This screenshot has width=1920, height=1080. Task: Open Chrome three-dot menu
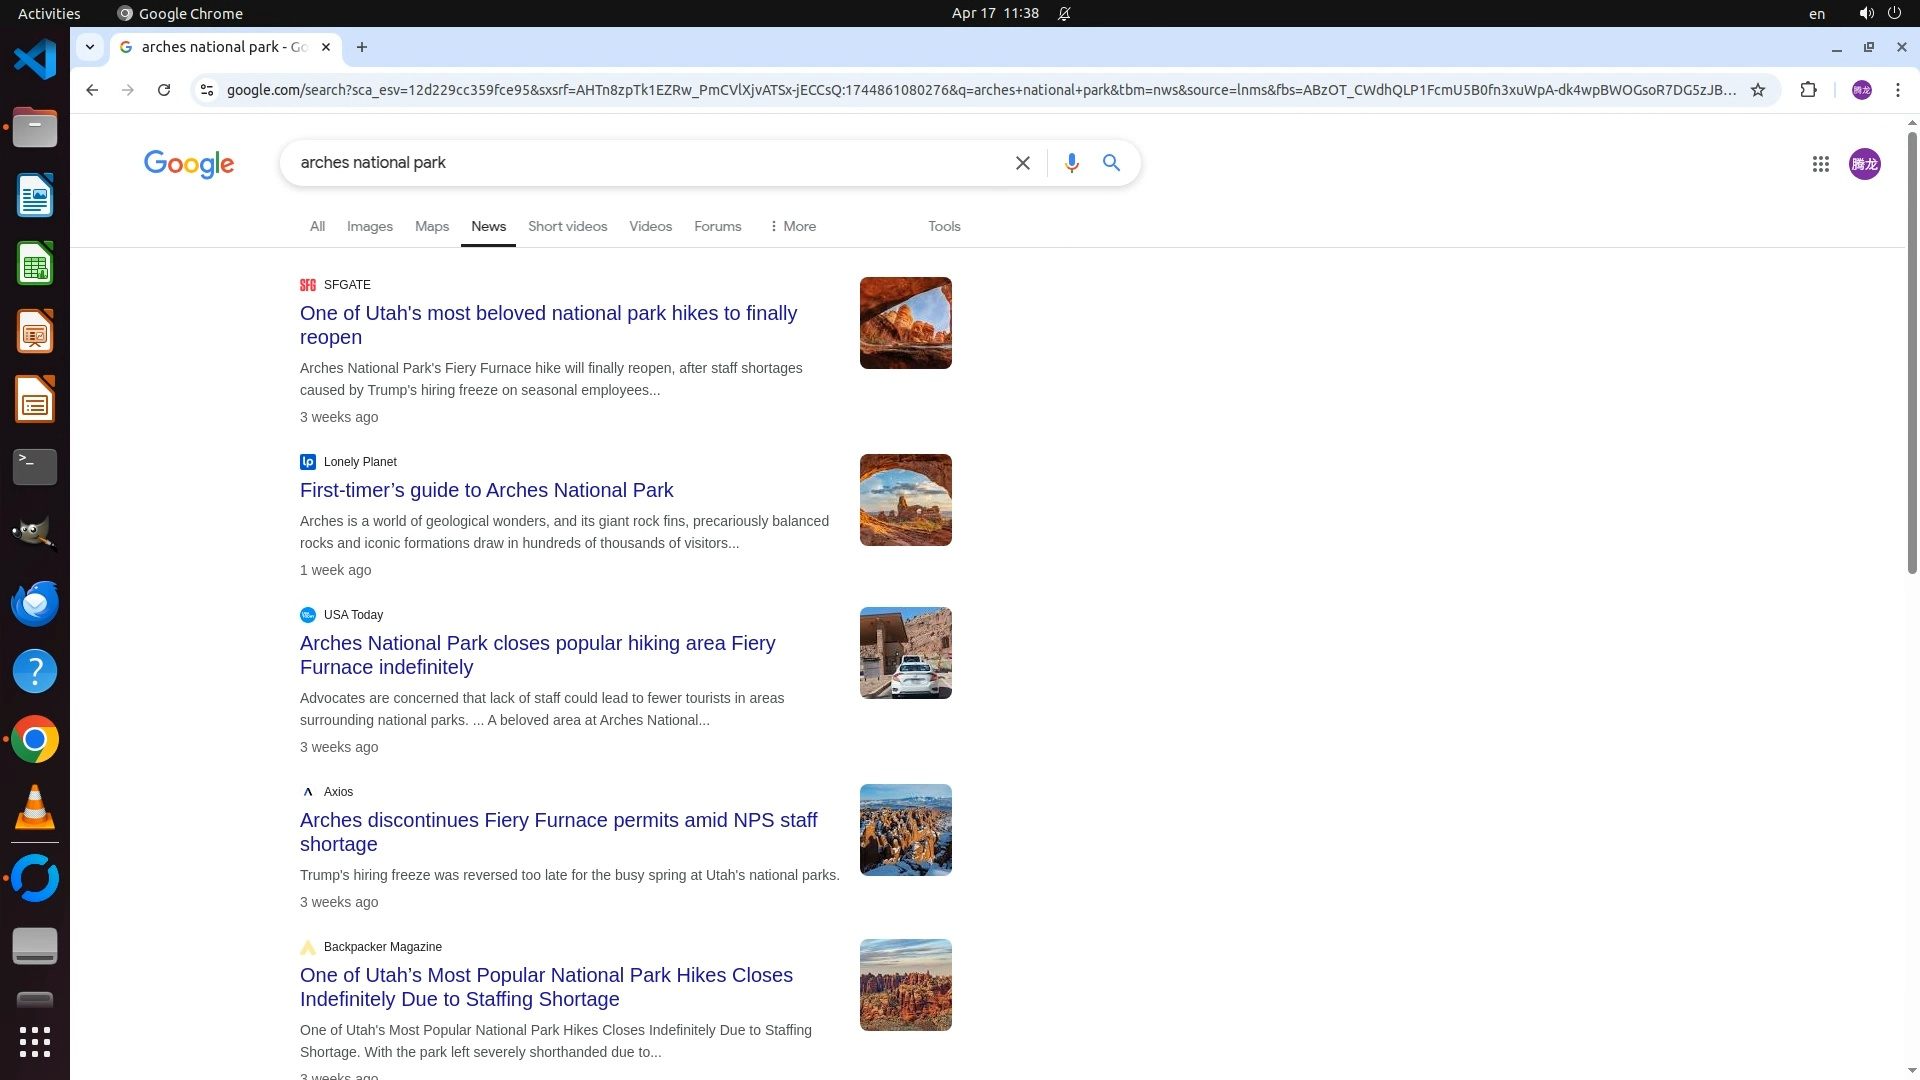[1897, 90]
